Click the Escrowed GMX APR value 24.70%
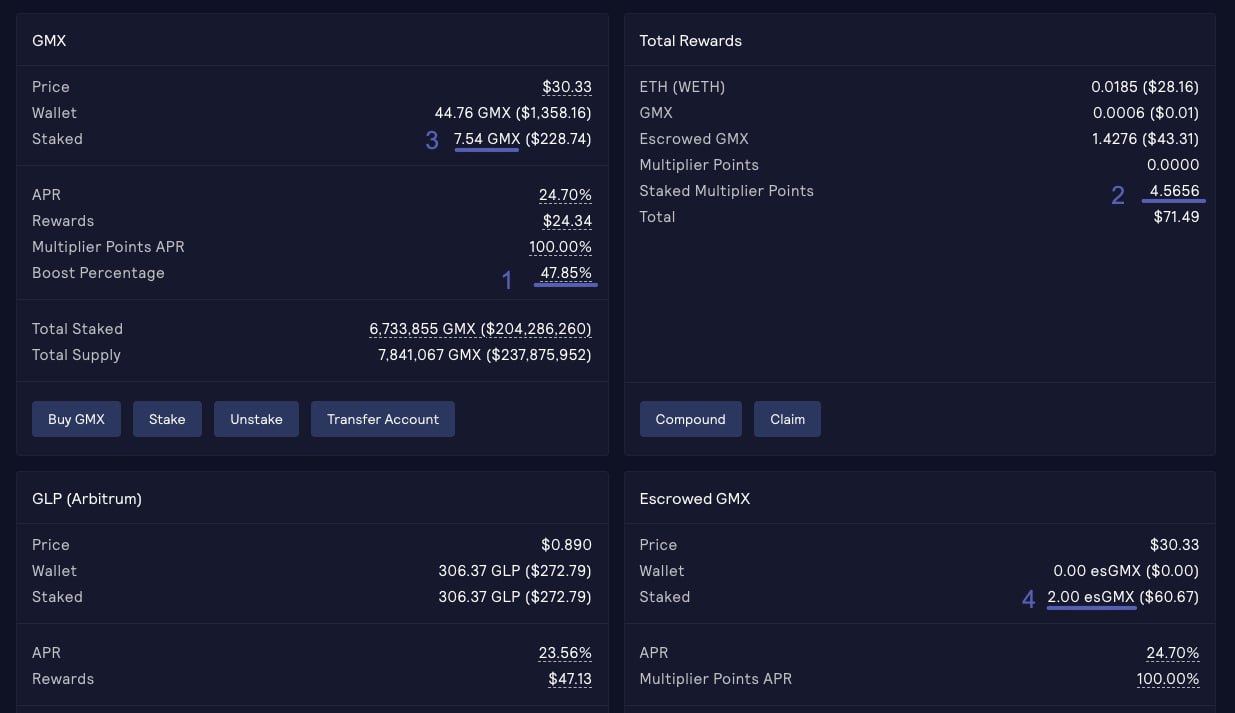Screen dimensions: 1235x713 pos(1172,653)
